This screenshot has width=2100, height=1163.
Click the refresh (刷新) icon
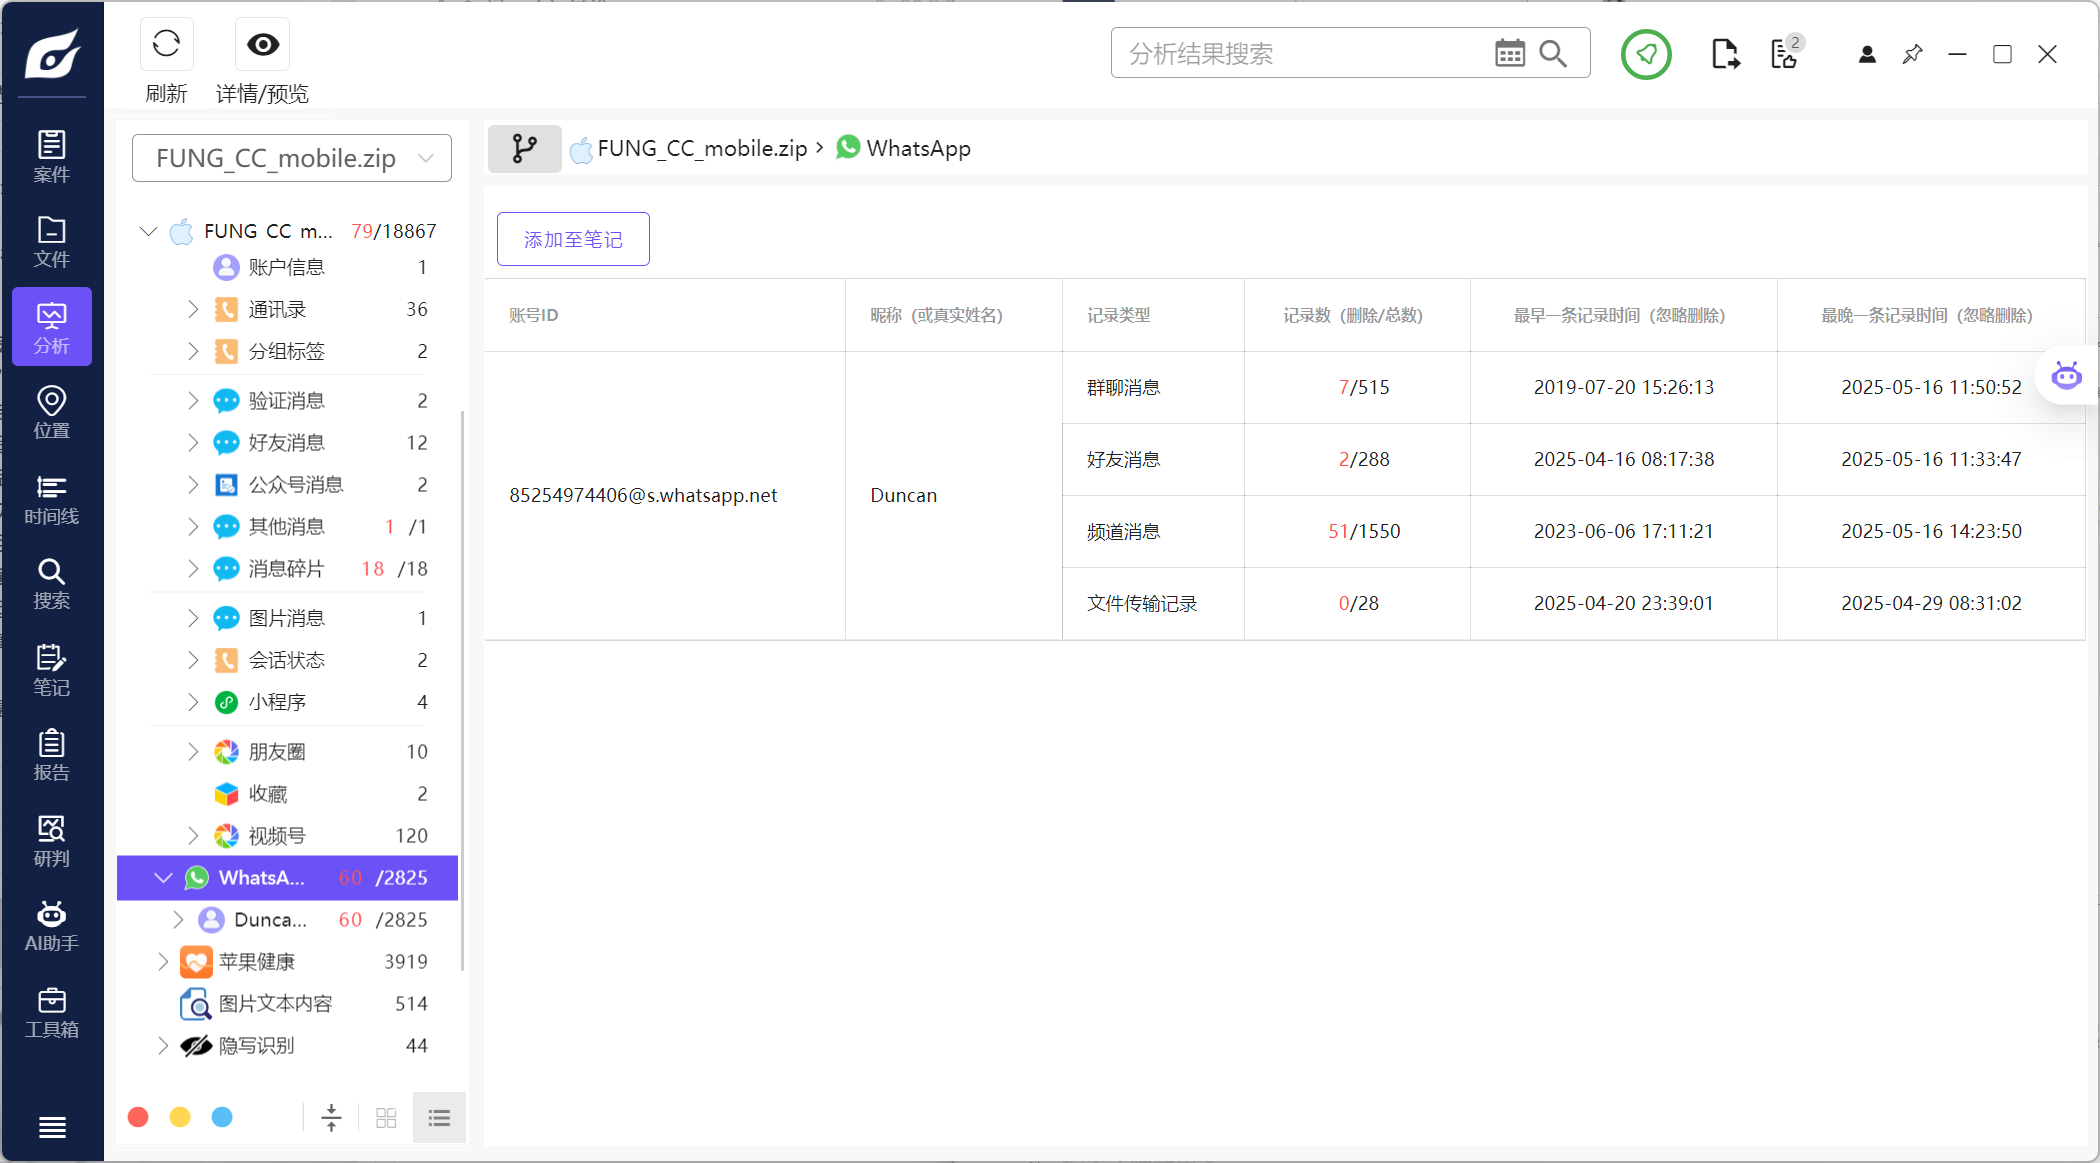tap(166, 44)
